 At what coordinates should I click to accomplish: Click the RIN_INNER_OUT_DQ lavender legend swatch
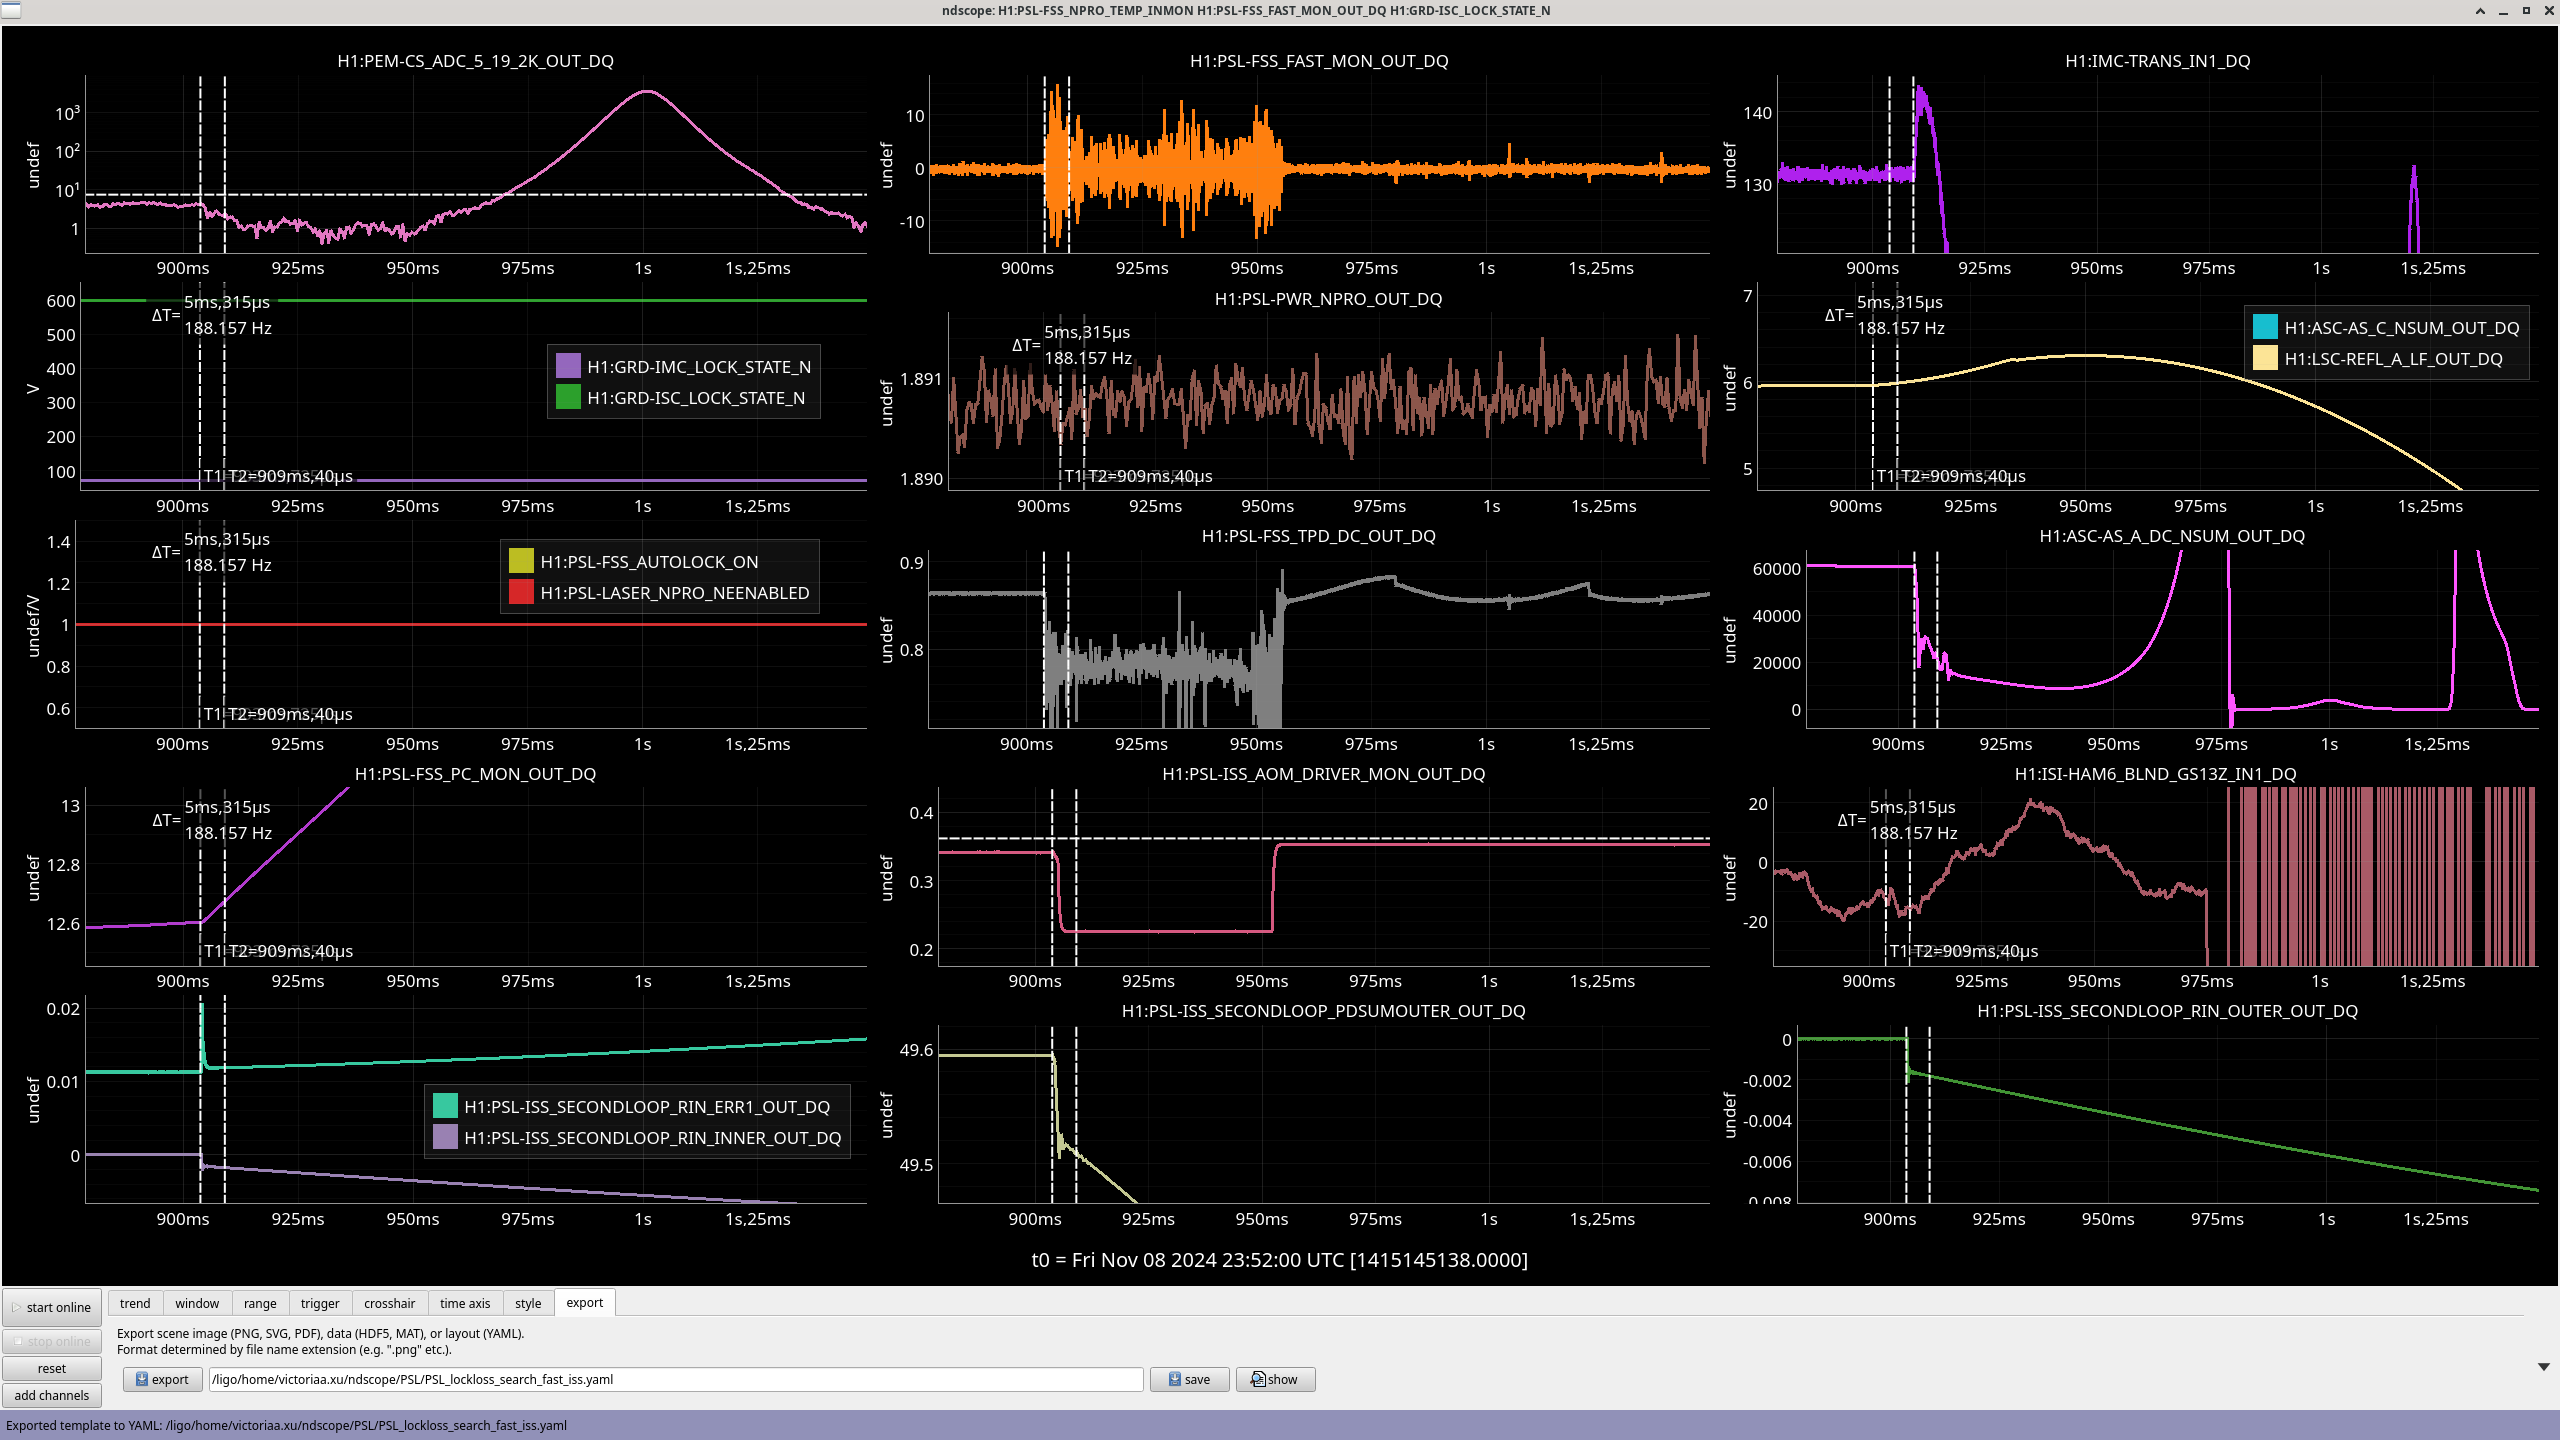click(x=445, y=1137)
